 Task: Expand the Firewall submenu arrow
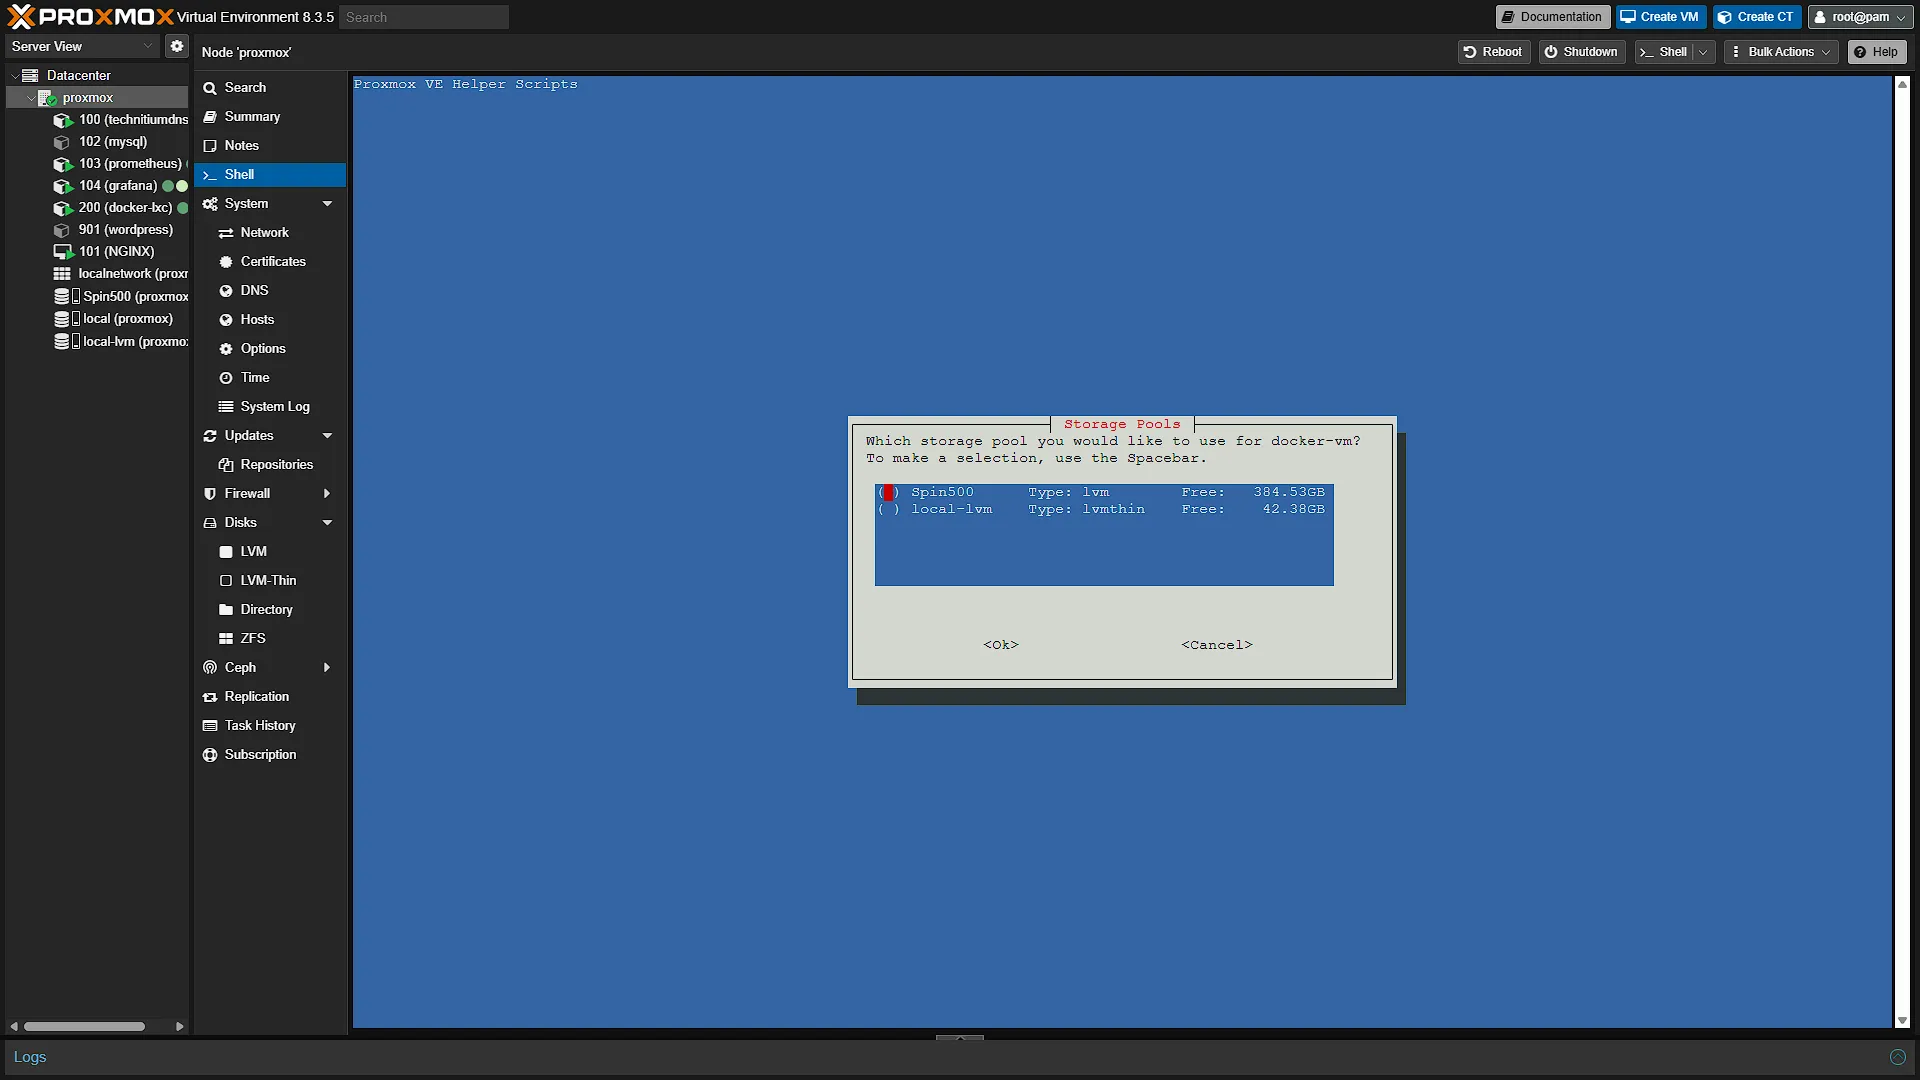(x=327, y=494)
